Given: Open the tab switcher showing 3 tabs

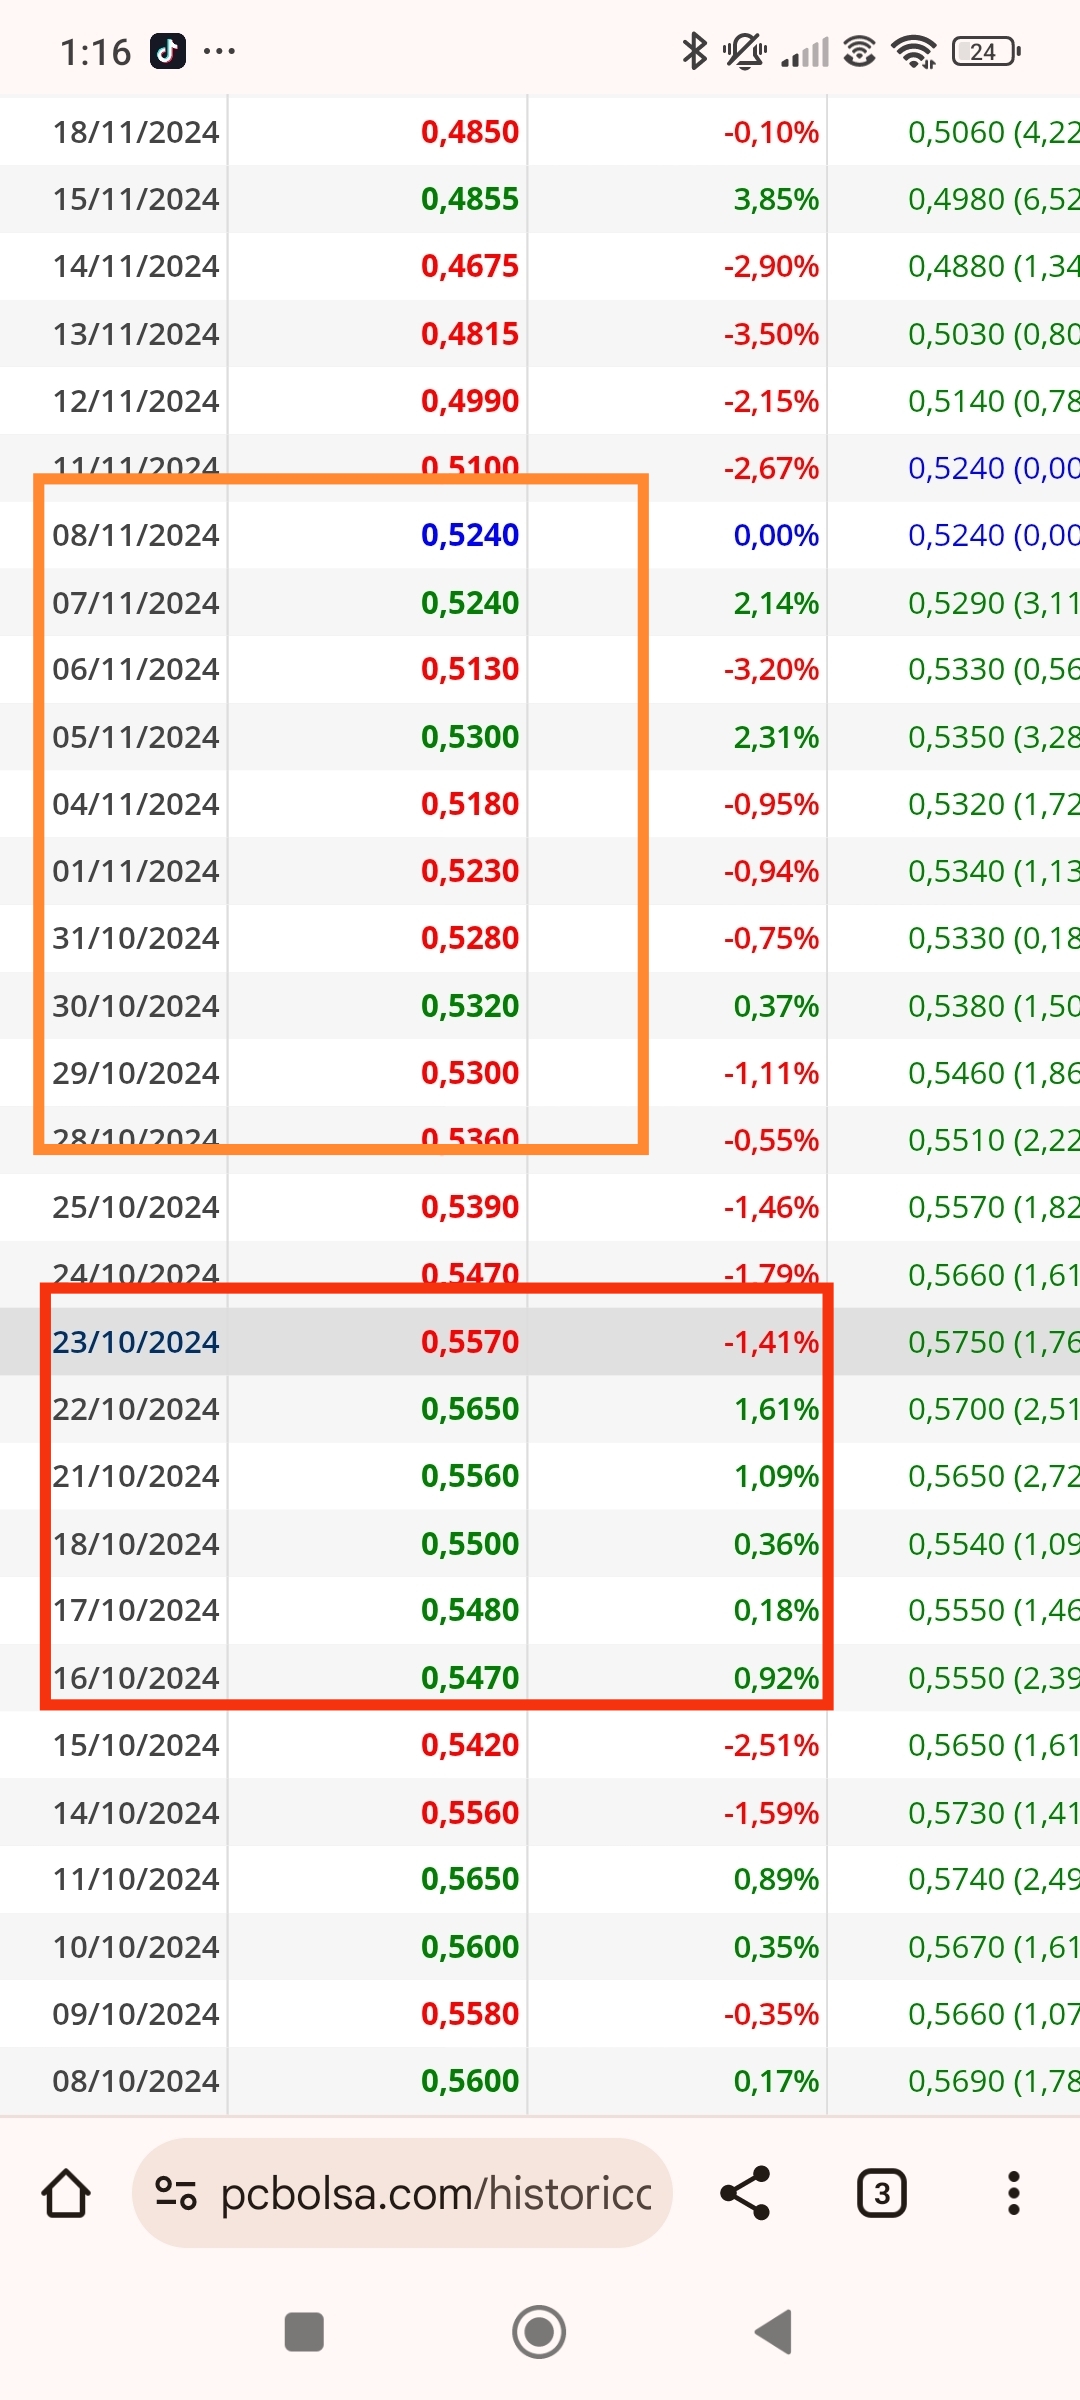Looking at the screenshot, I should pos(881,2194).
